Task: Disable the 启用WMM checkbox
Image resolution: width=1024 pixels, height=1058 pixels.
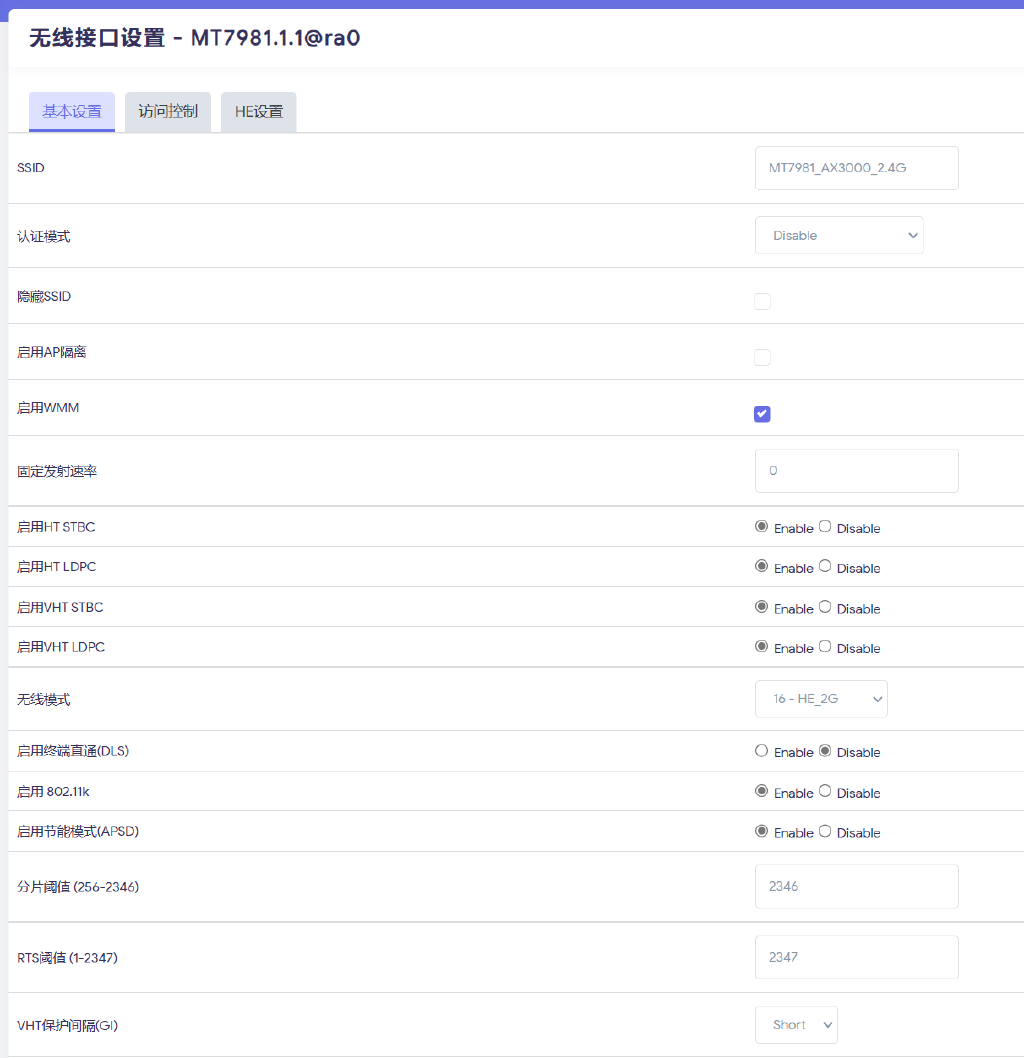Action: tap(762, 413)
